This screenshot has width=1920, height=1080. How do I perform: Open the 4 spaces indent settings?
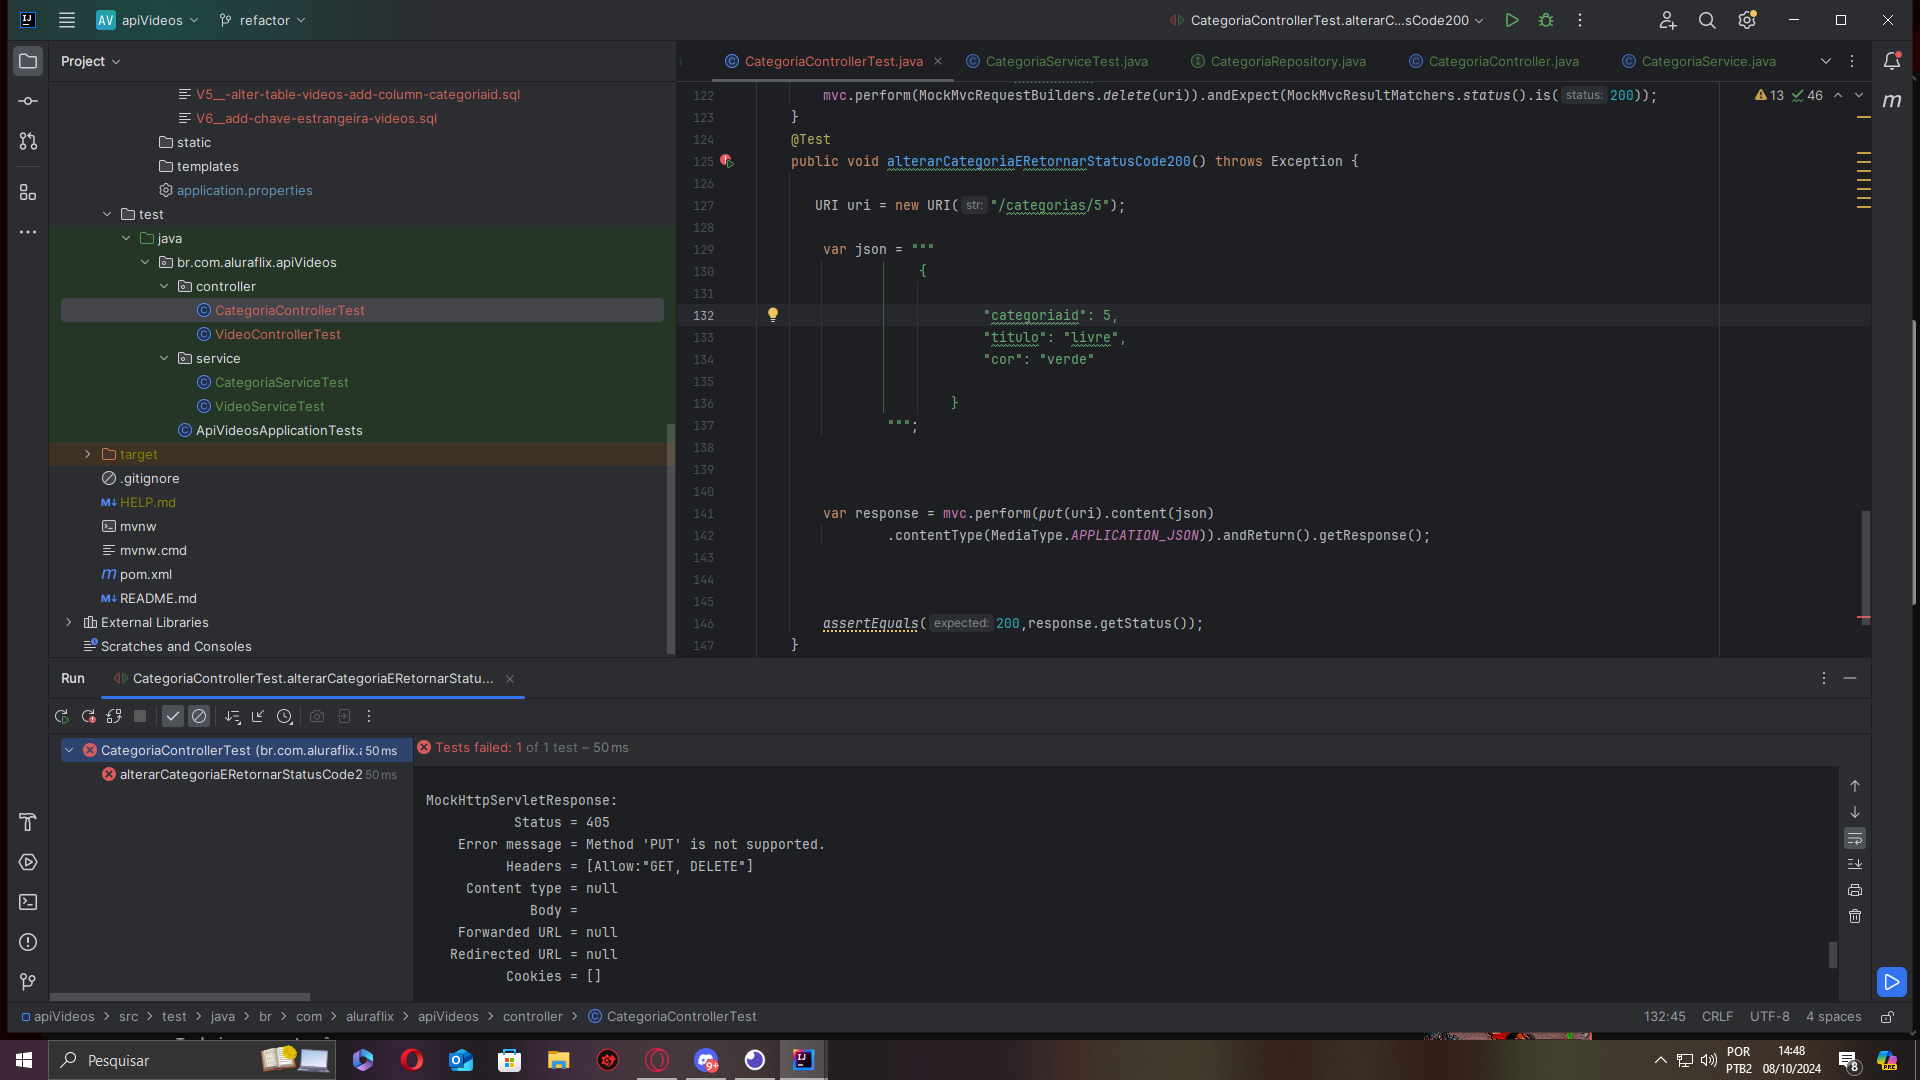(1834, 1016)
